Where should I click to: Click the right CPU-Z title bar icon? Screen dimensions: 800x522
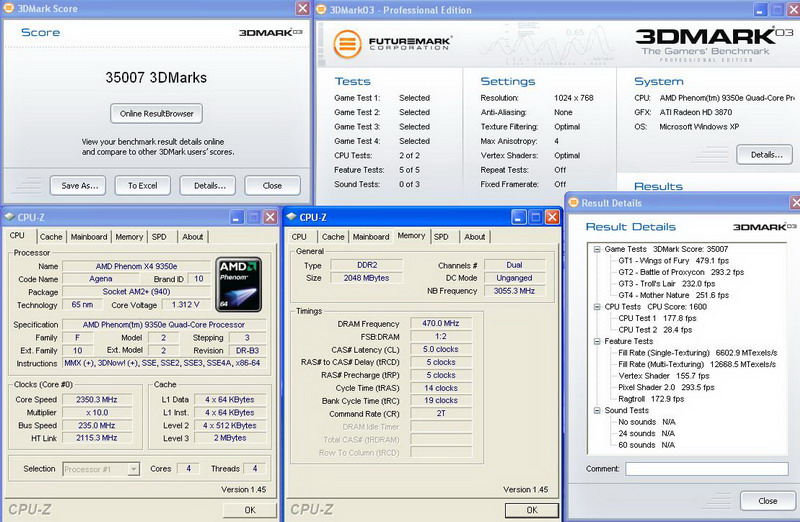(x=291, y=217)
